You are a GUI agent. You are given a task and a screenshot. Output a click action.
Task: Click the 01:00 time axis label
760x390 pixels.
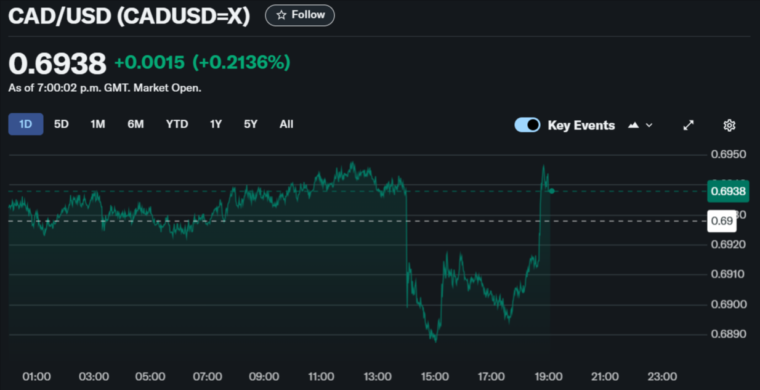click(x=37, y=376)
